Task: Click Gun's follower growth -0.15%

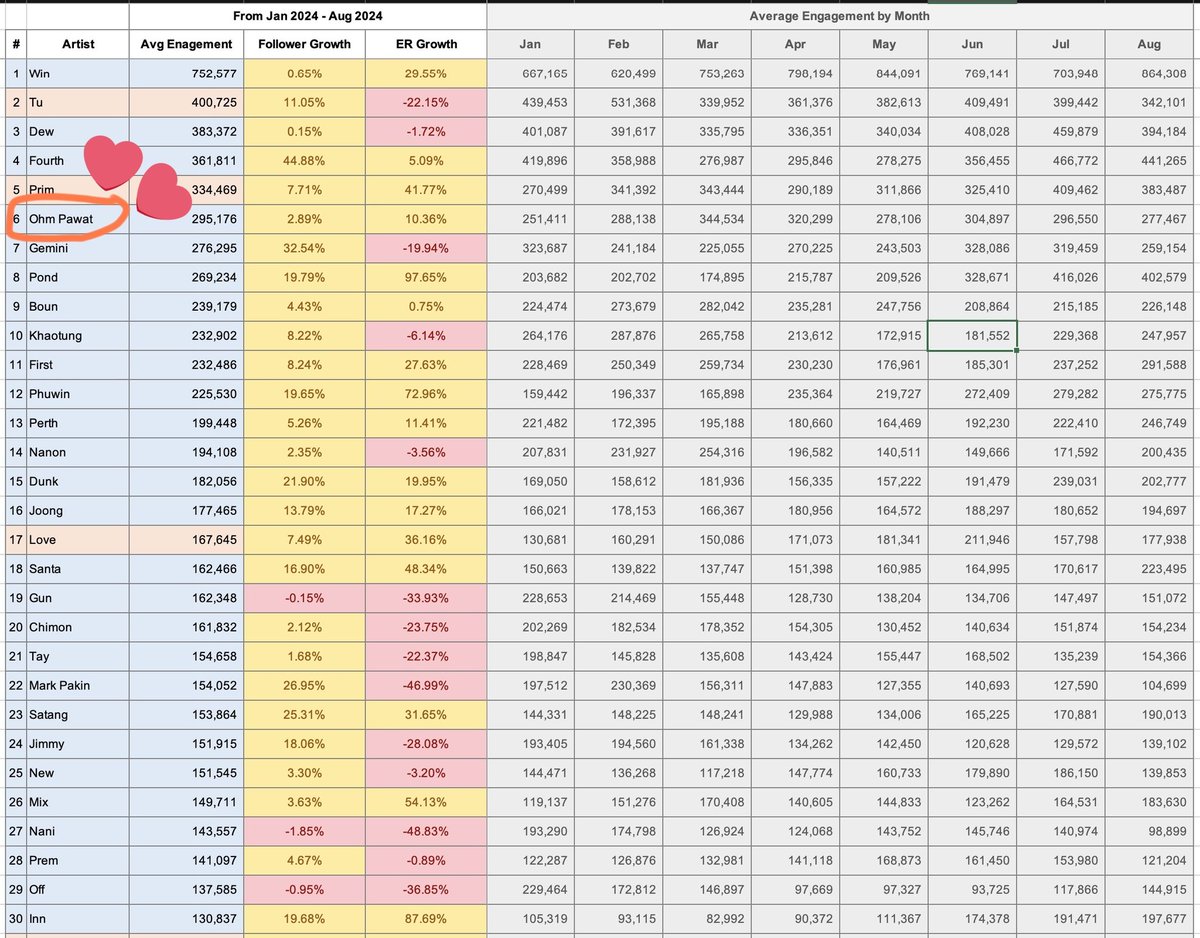Action: pyautogui.click(x=304, y=598)
